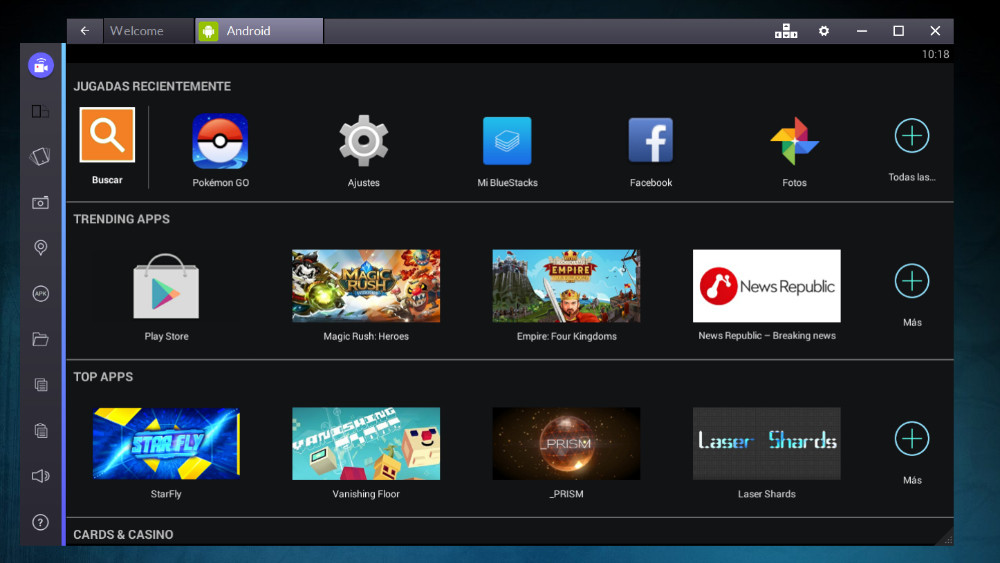Switch to the Welcome tab
1000x563 pixels.
pos(148,31)
